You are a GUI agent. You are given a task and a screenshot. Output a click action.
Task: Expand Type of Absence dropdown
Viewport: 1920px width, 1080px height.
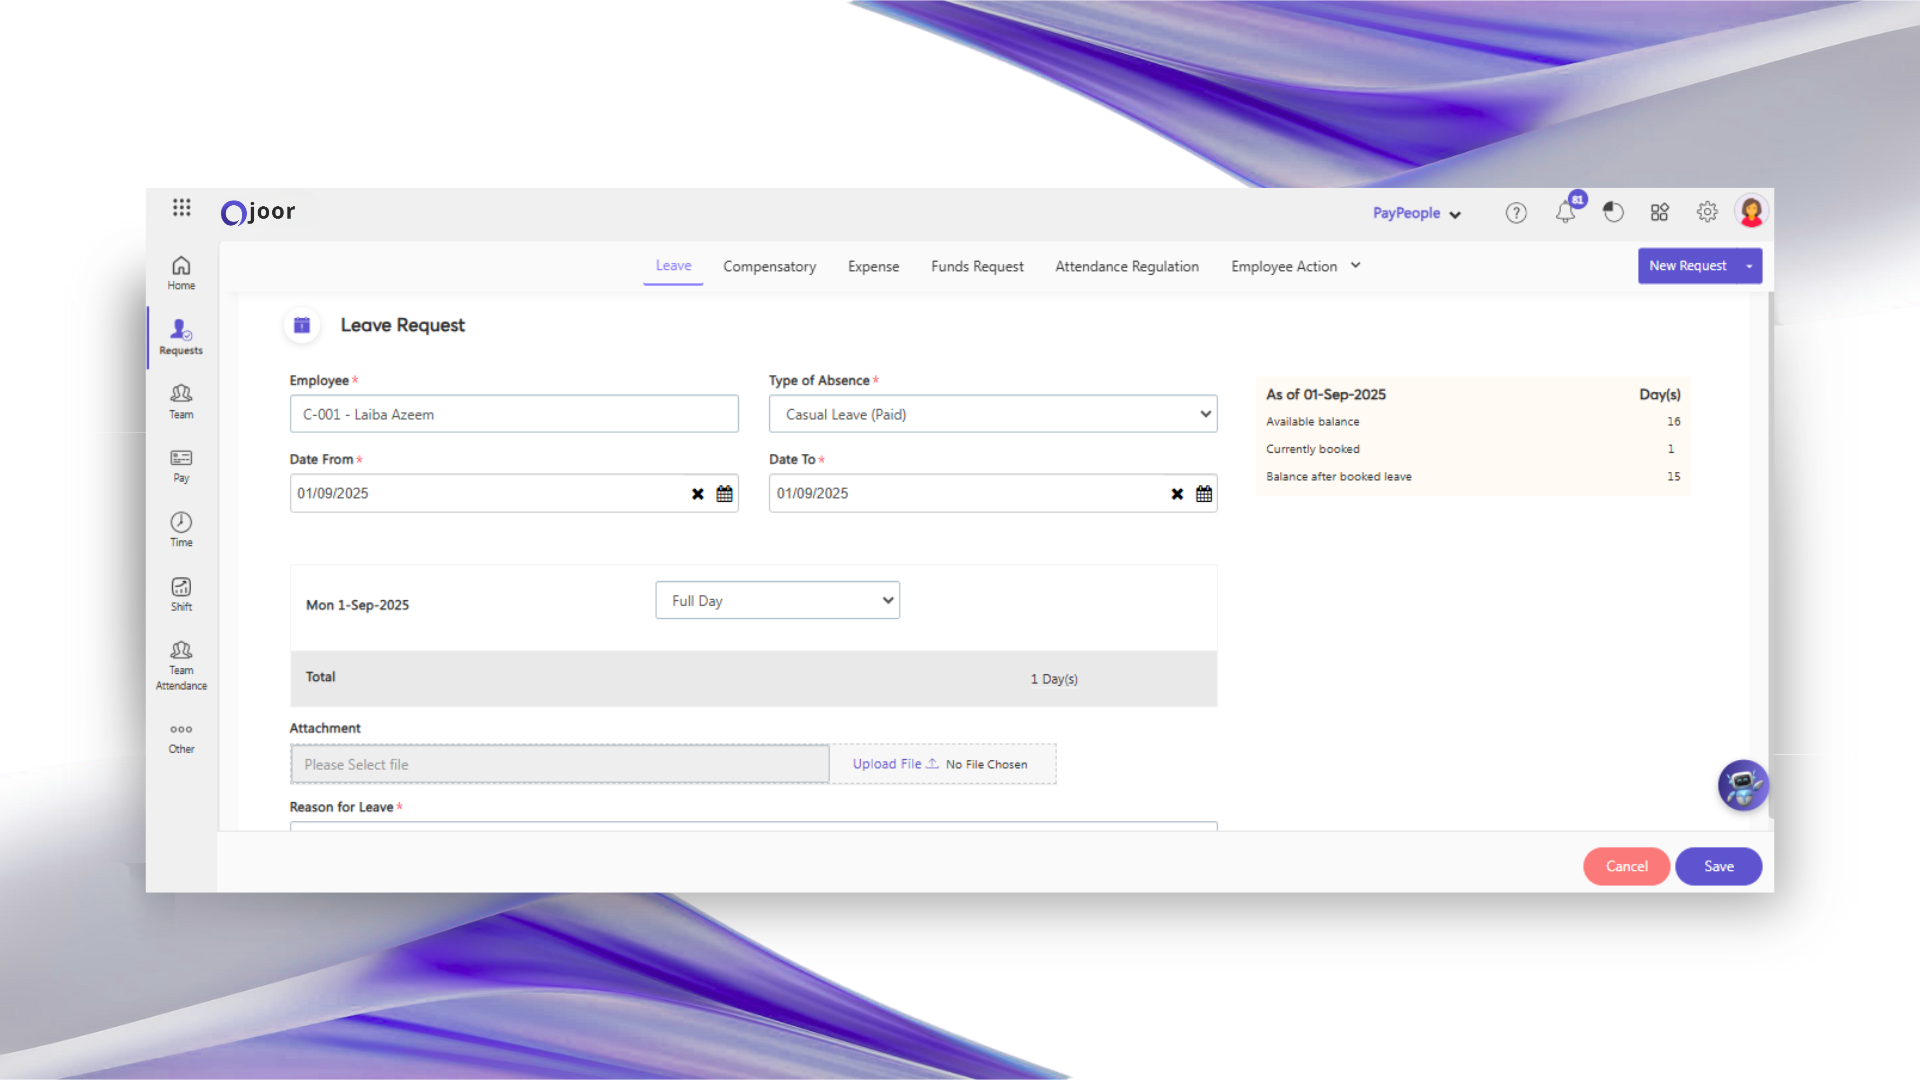(992, 414)
